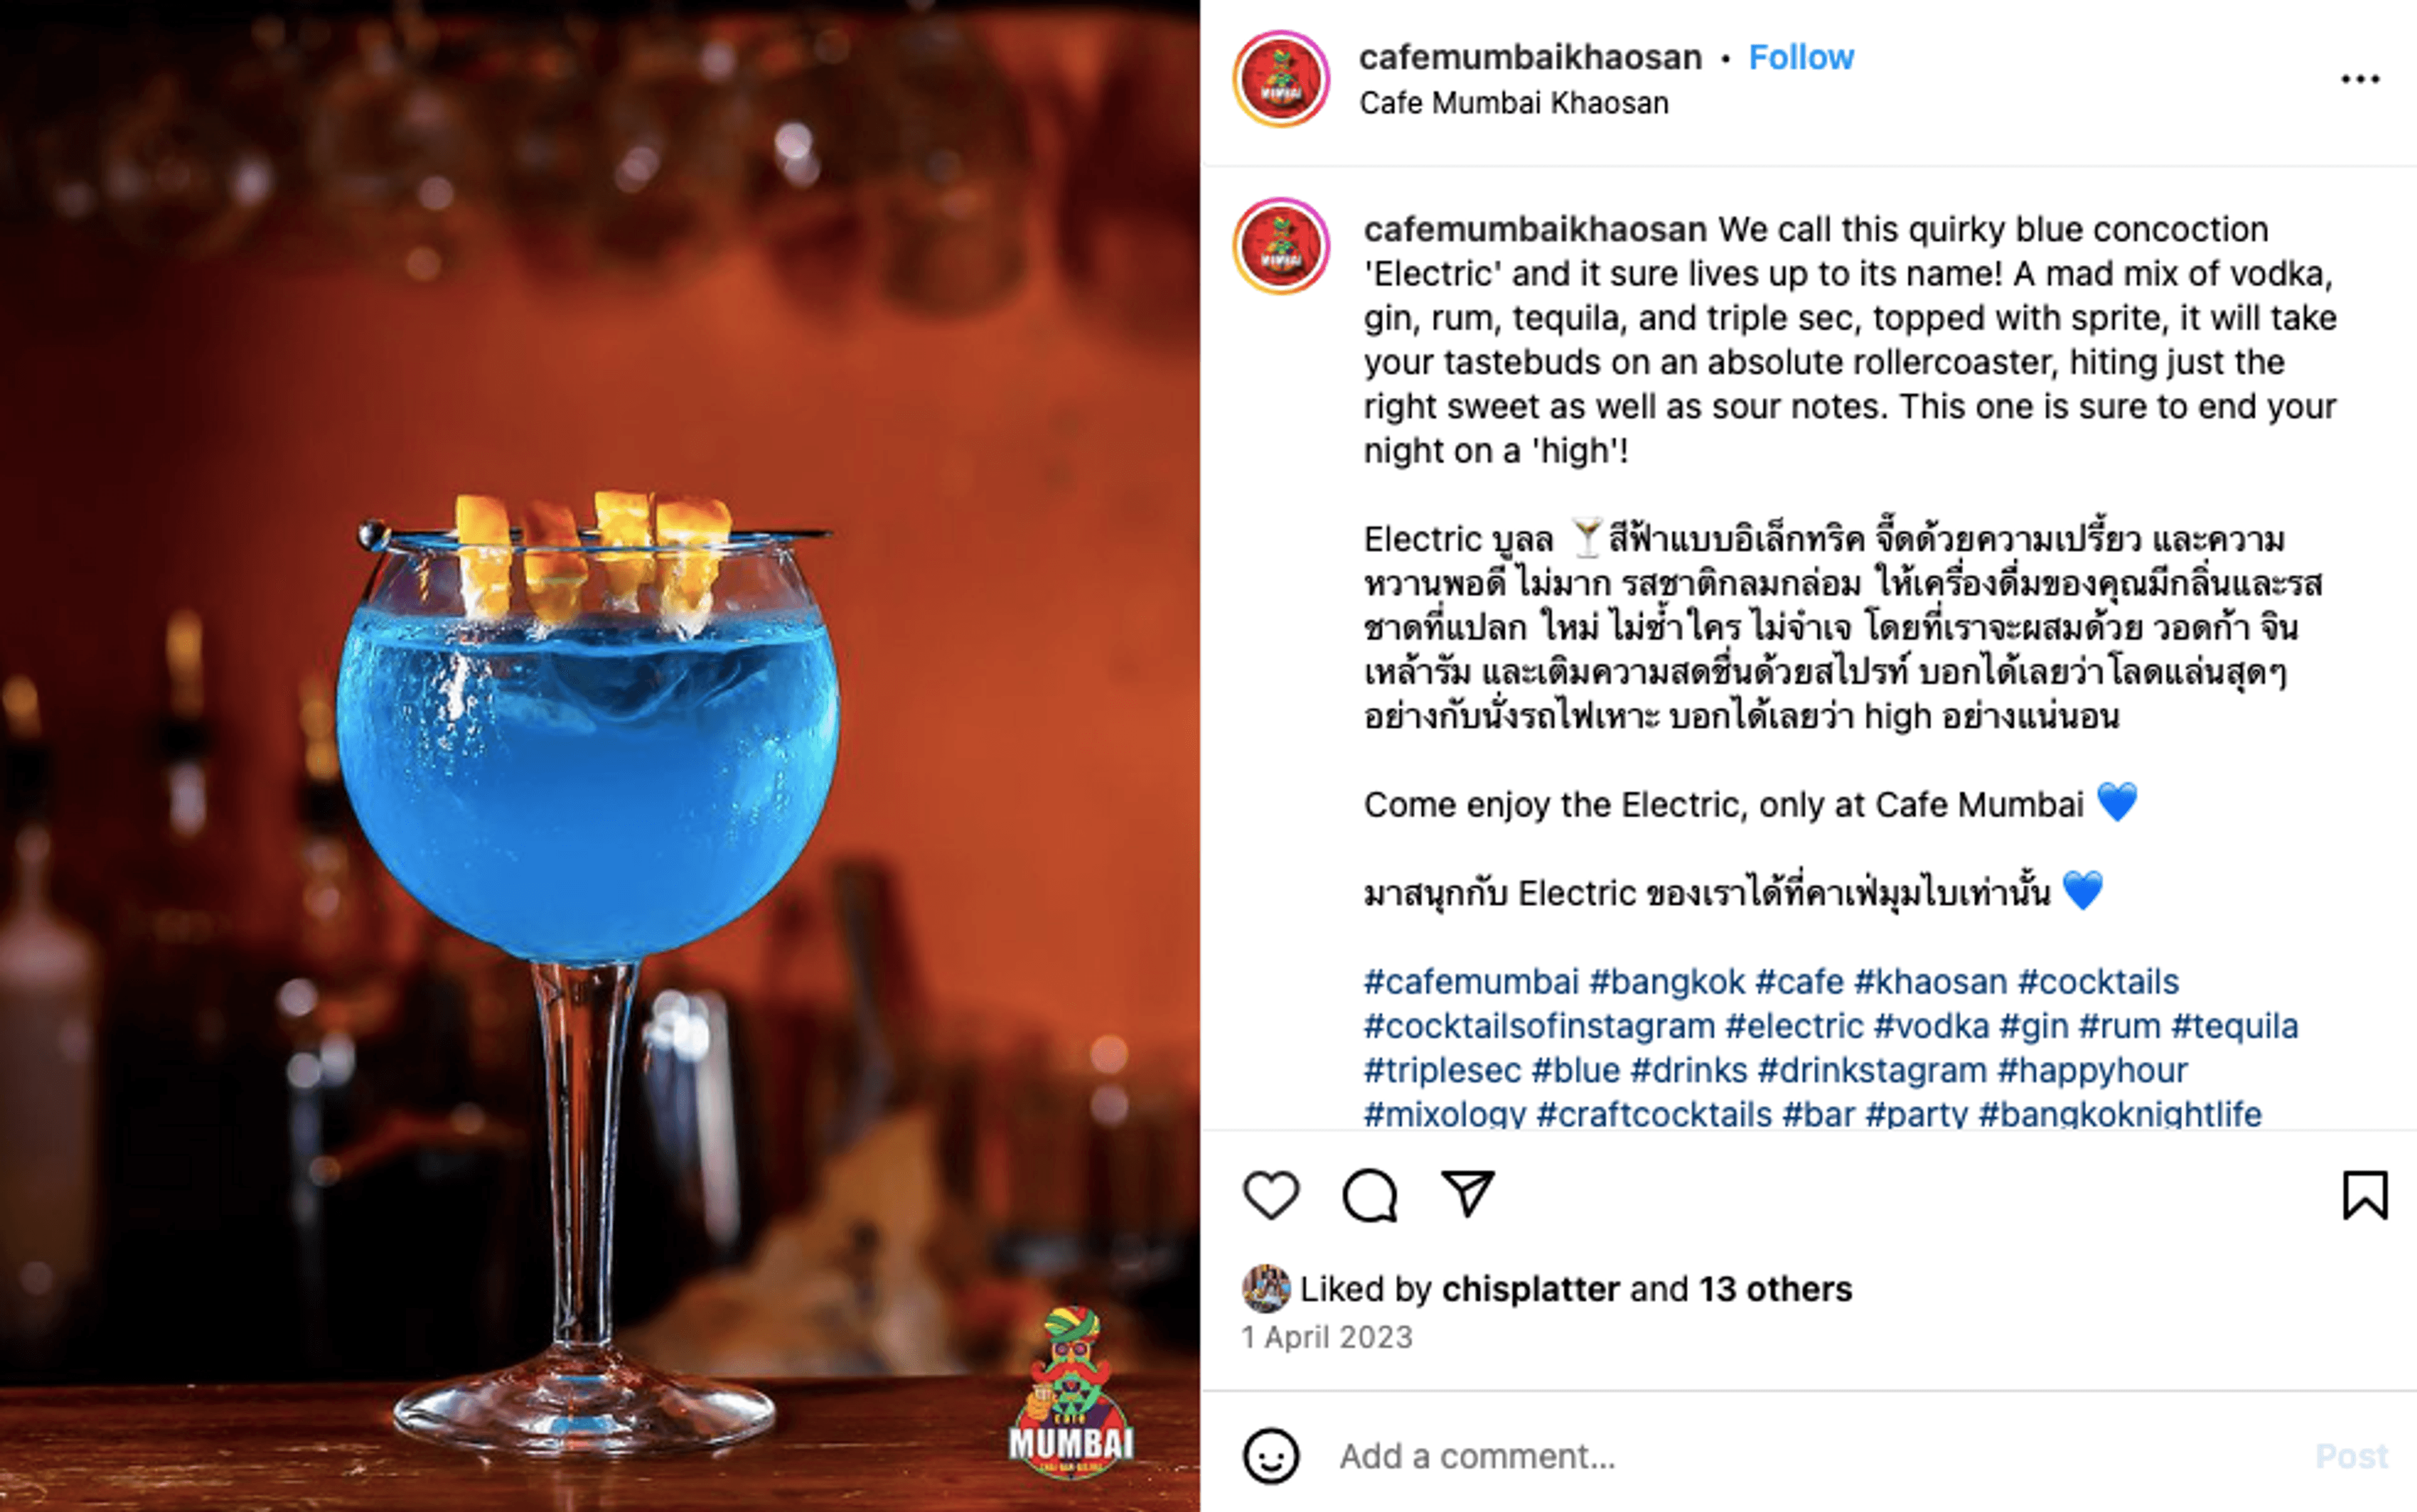
Task: Open the cafemumbaikhaosan username in header
Action: click(x=1530, y=57)
